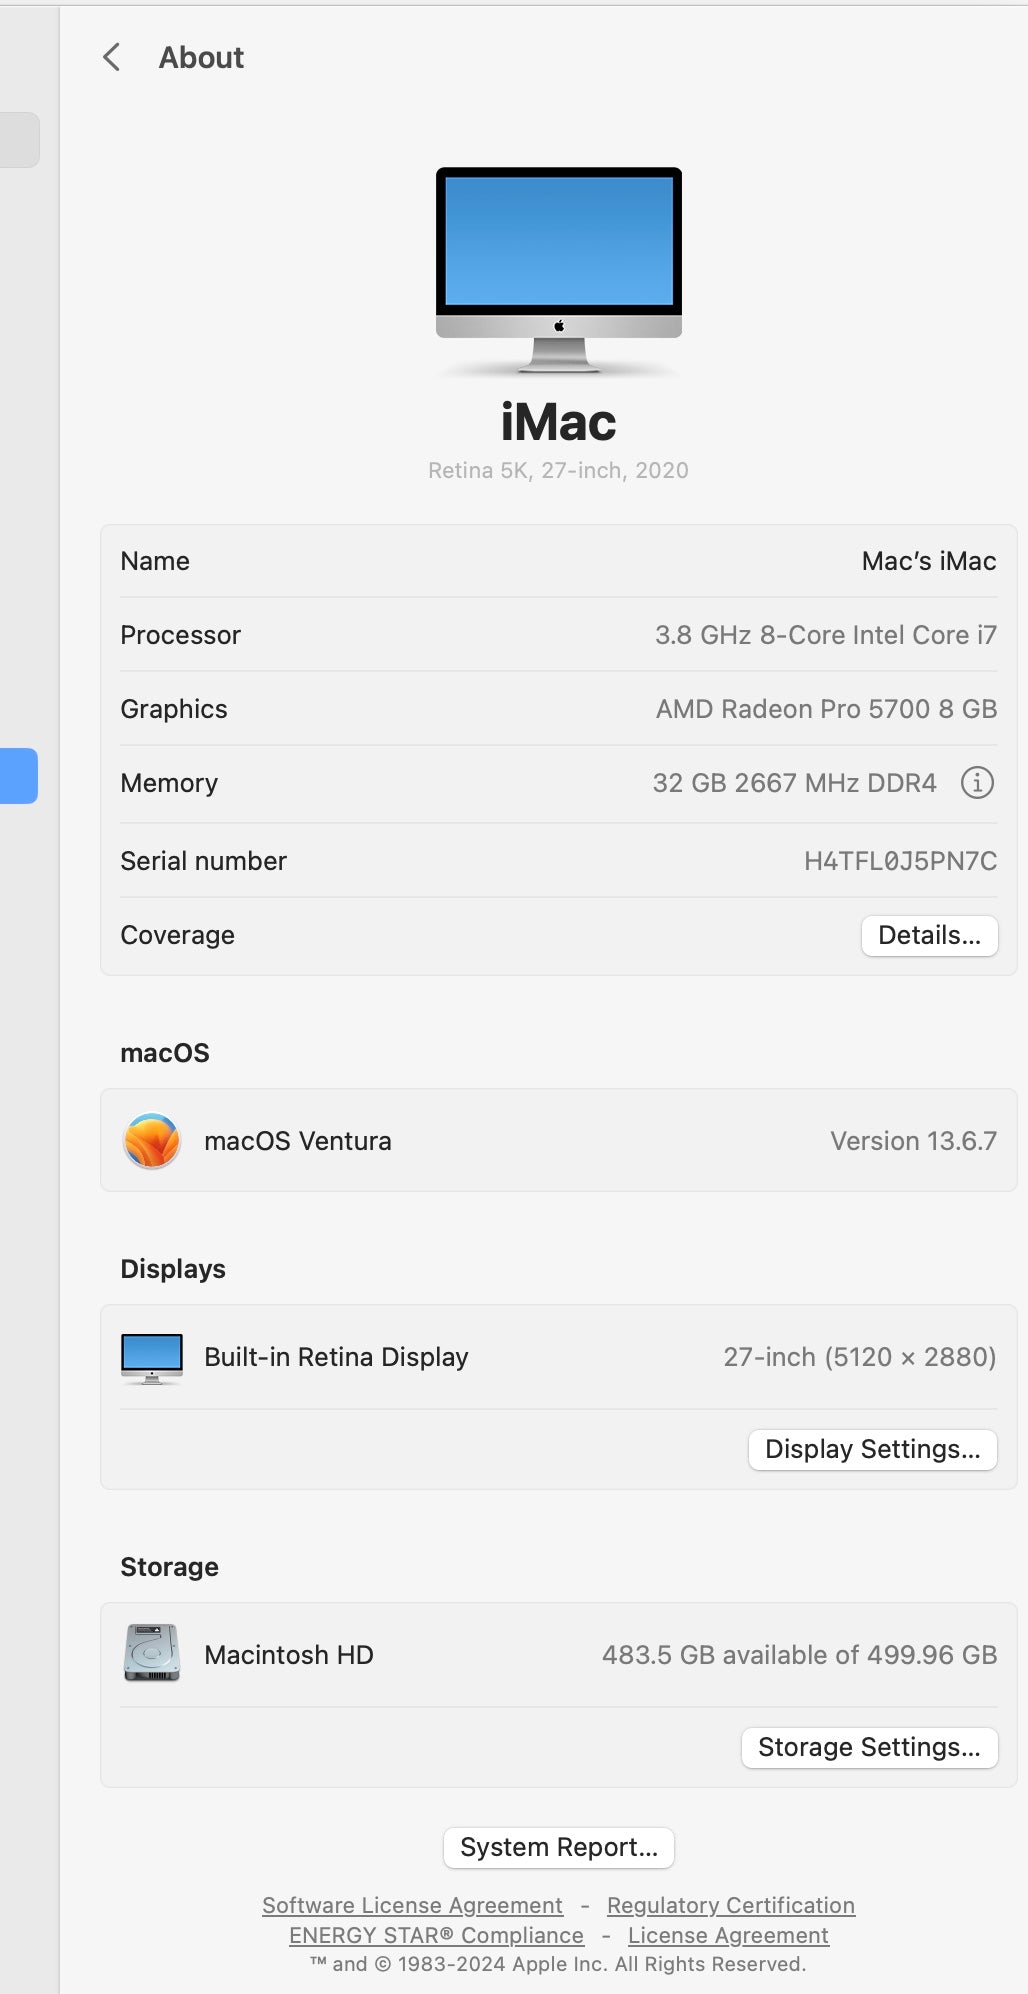Go back using the chevron beside About
Screen dimensions: 1028x1994
[x=112, y=58]
